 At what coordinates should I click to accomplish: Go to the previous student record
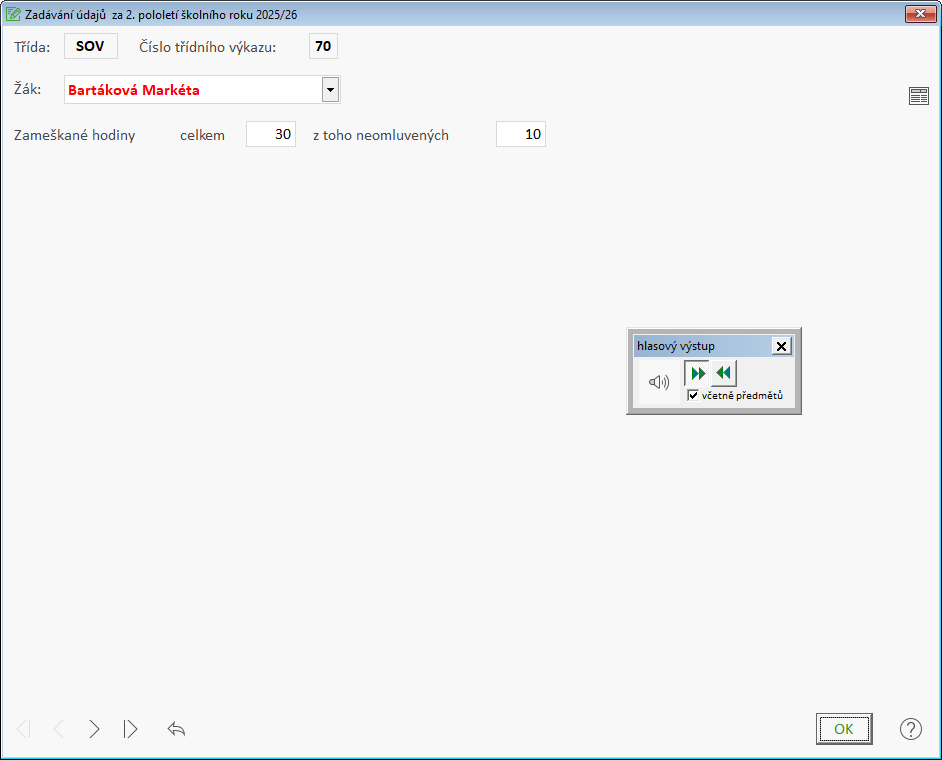58,729
